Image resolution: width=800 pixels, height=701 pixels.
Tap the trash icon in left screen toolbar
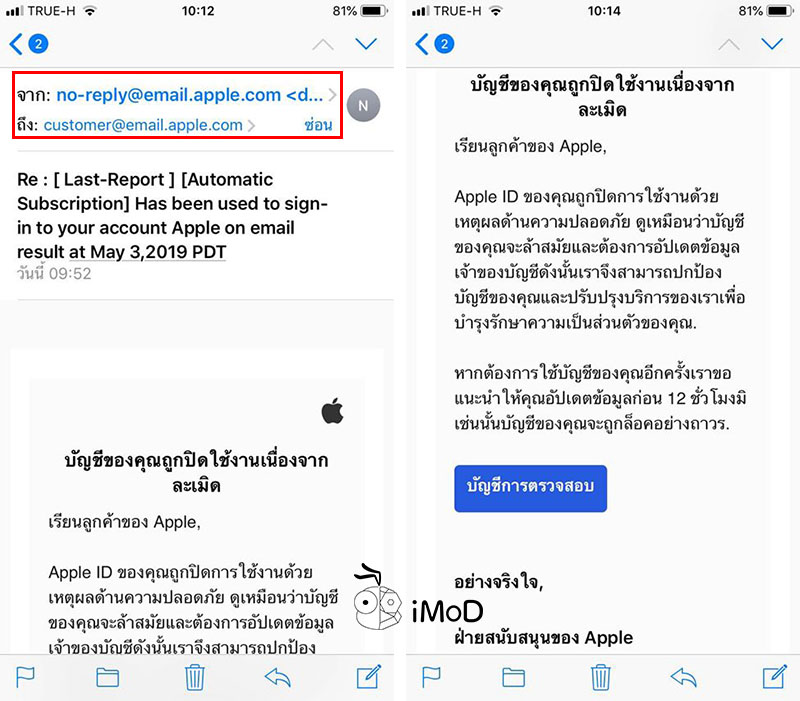(194, 677)
